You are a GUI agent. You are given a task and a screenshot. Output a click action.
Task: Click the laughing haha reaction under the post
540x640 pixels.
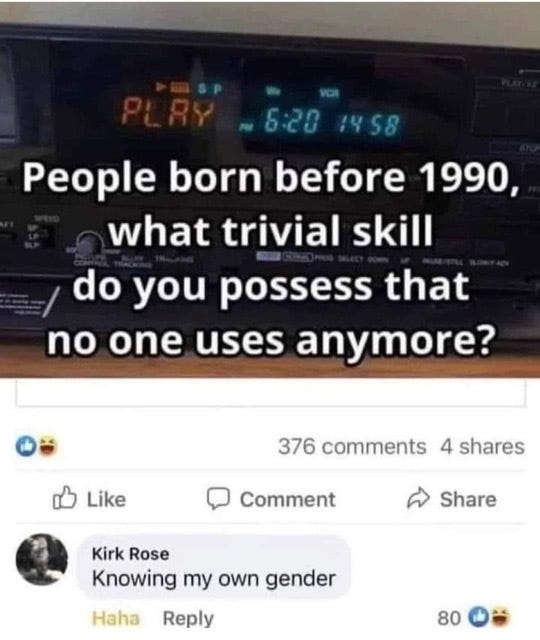coord(48,446)
